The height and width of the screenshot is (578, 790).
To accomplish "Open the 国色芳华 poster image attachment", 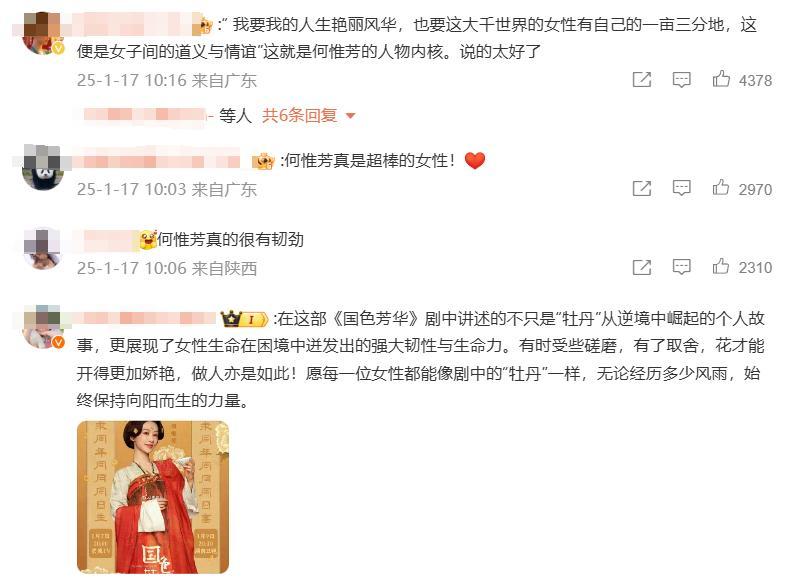I will (153, 497).
